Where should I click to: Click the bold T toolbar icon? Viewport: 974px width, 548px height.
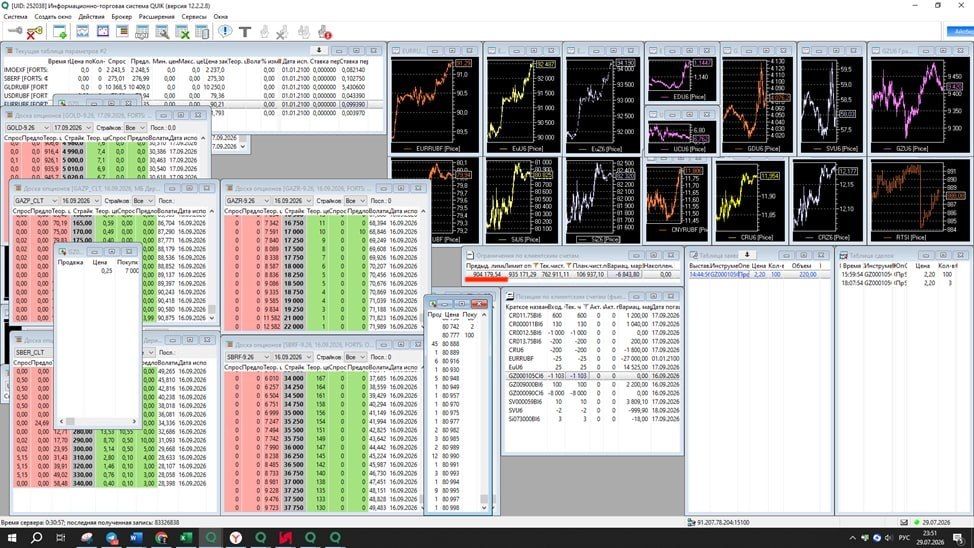[245, 32]
